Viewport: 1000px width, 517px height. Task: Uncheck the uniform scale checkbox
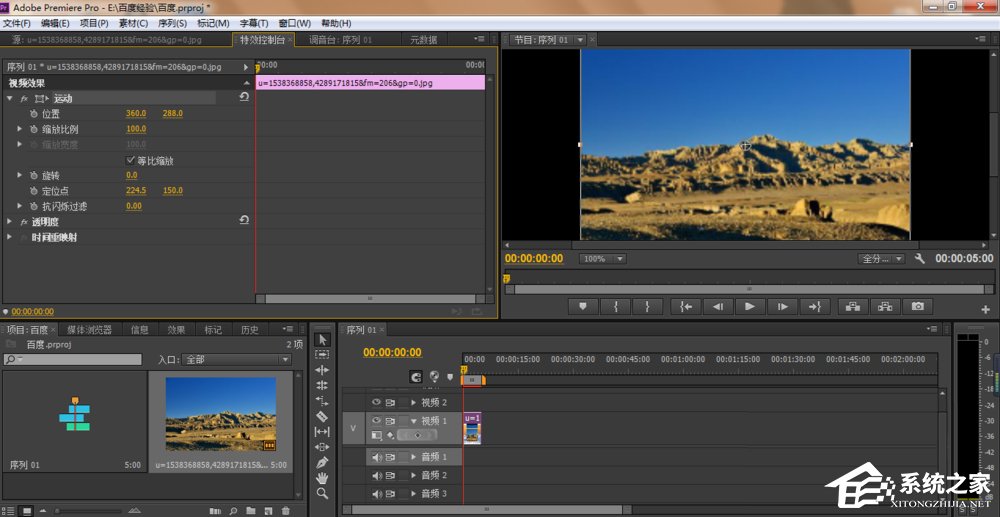pos(131,160)
